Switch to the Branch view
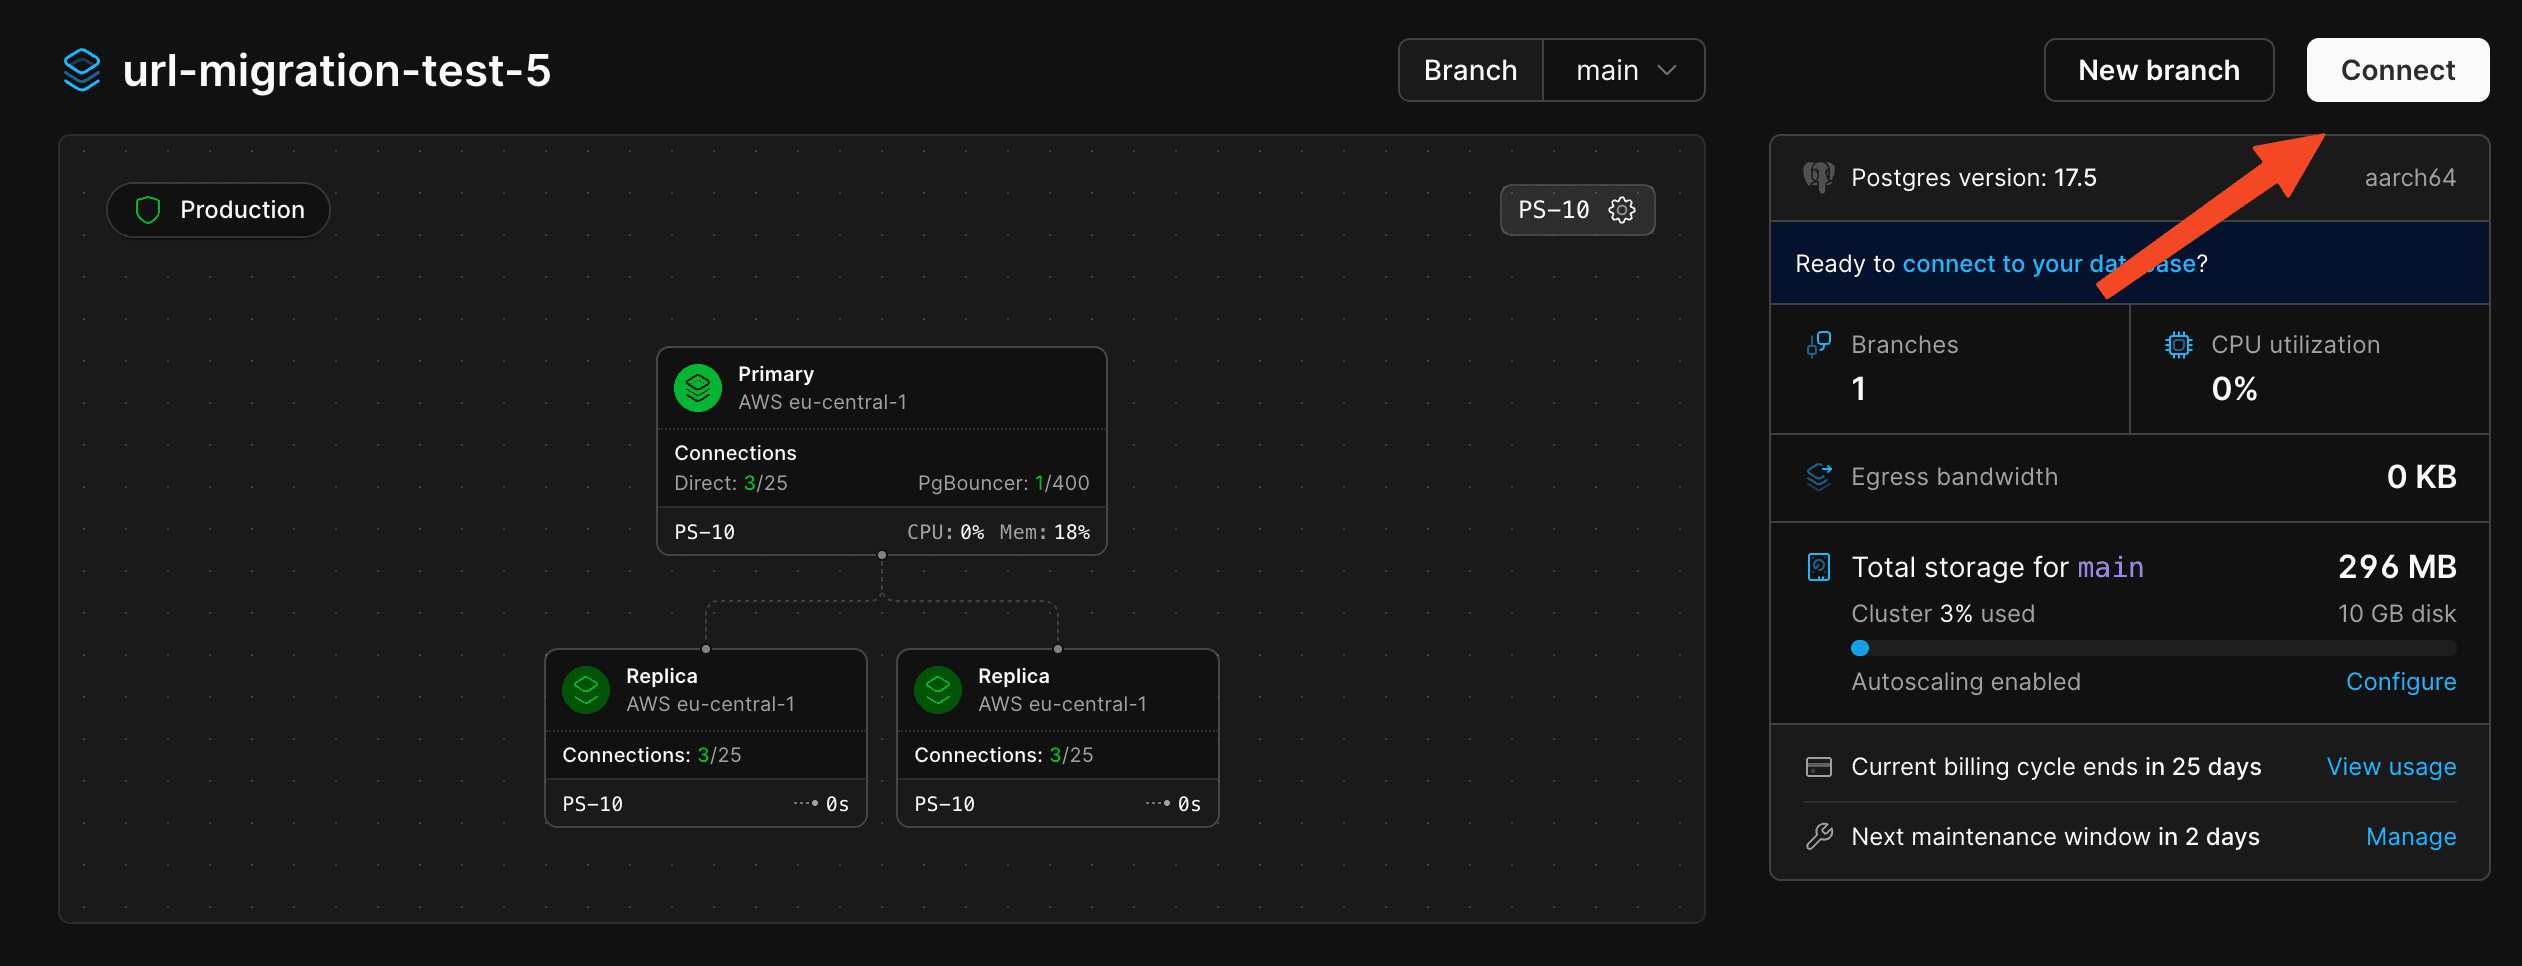The width and height of the screenshot is (2522, 966). (1470, 70)
